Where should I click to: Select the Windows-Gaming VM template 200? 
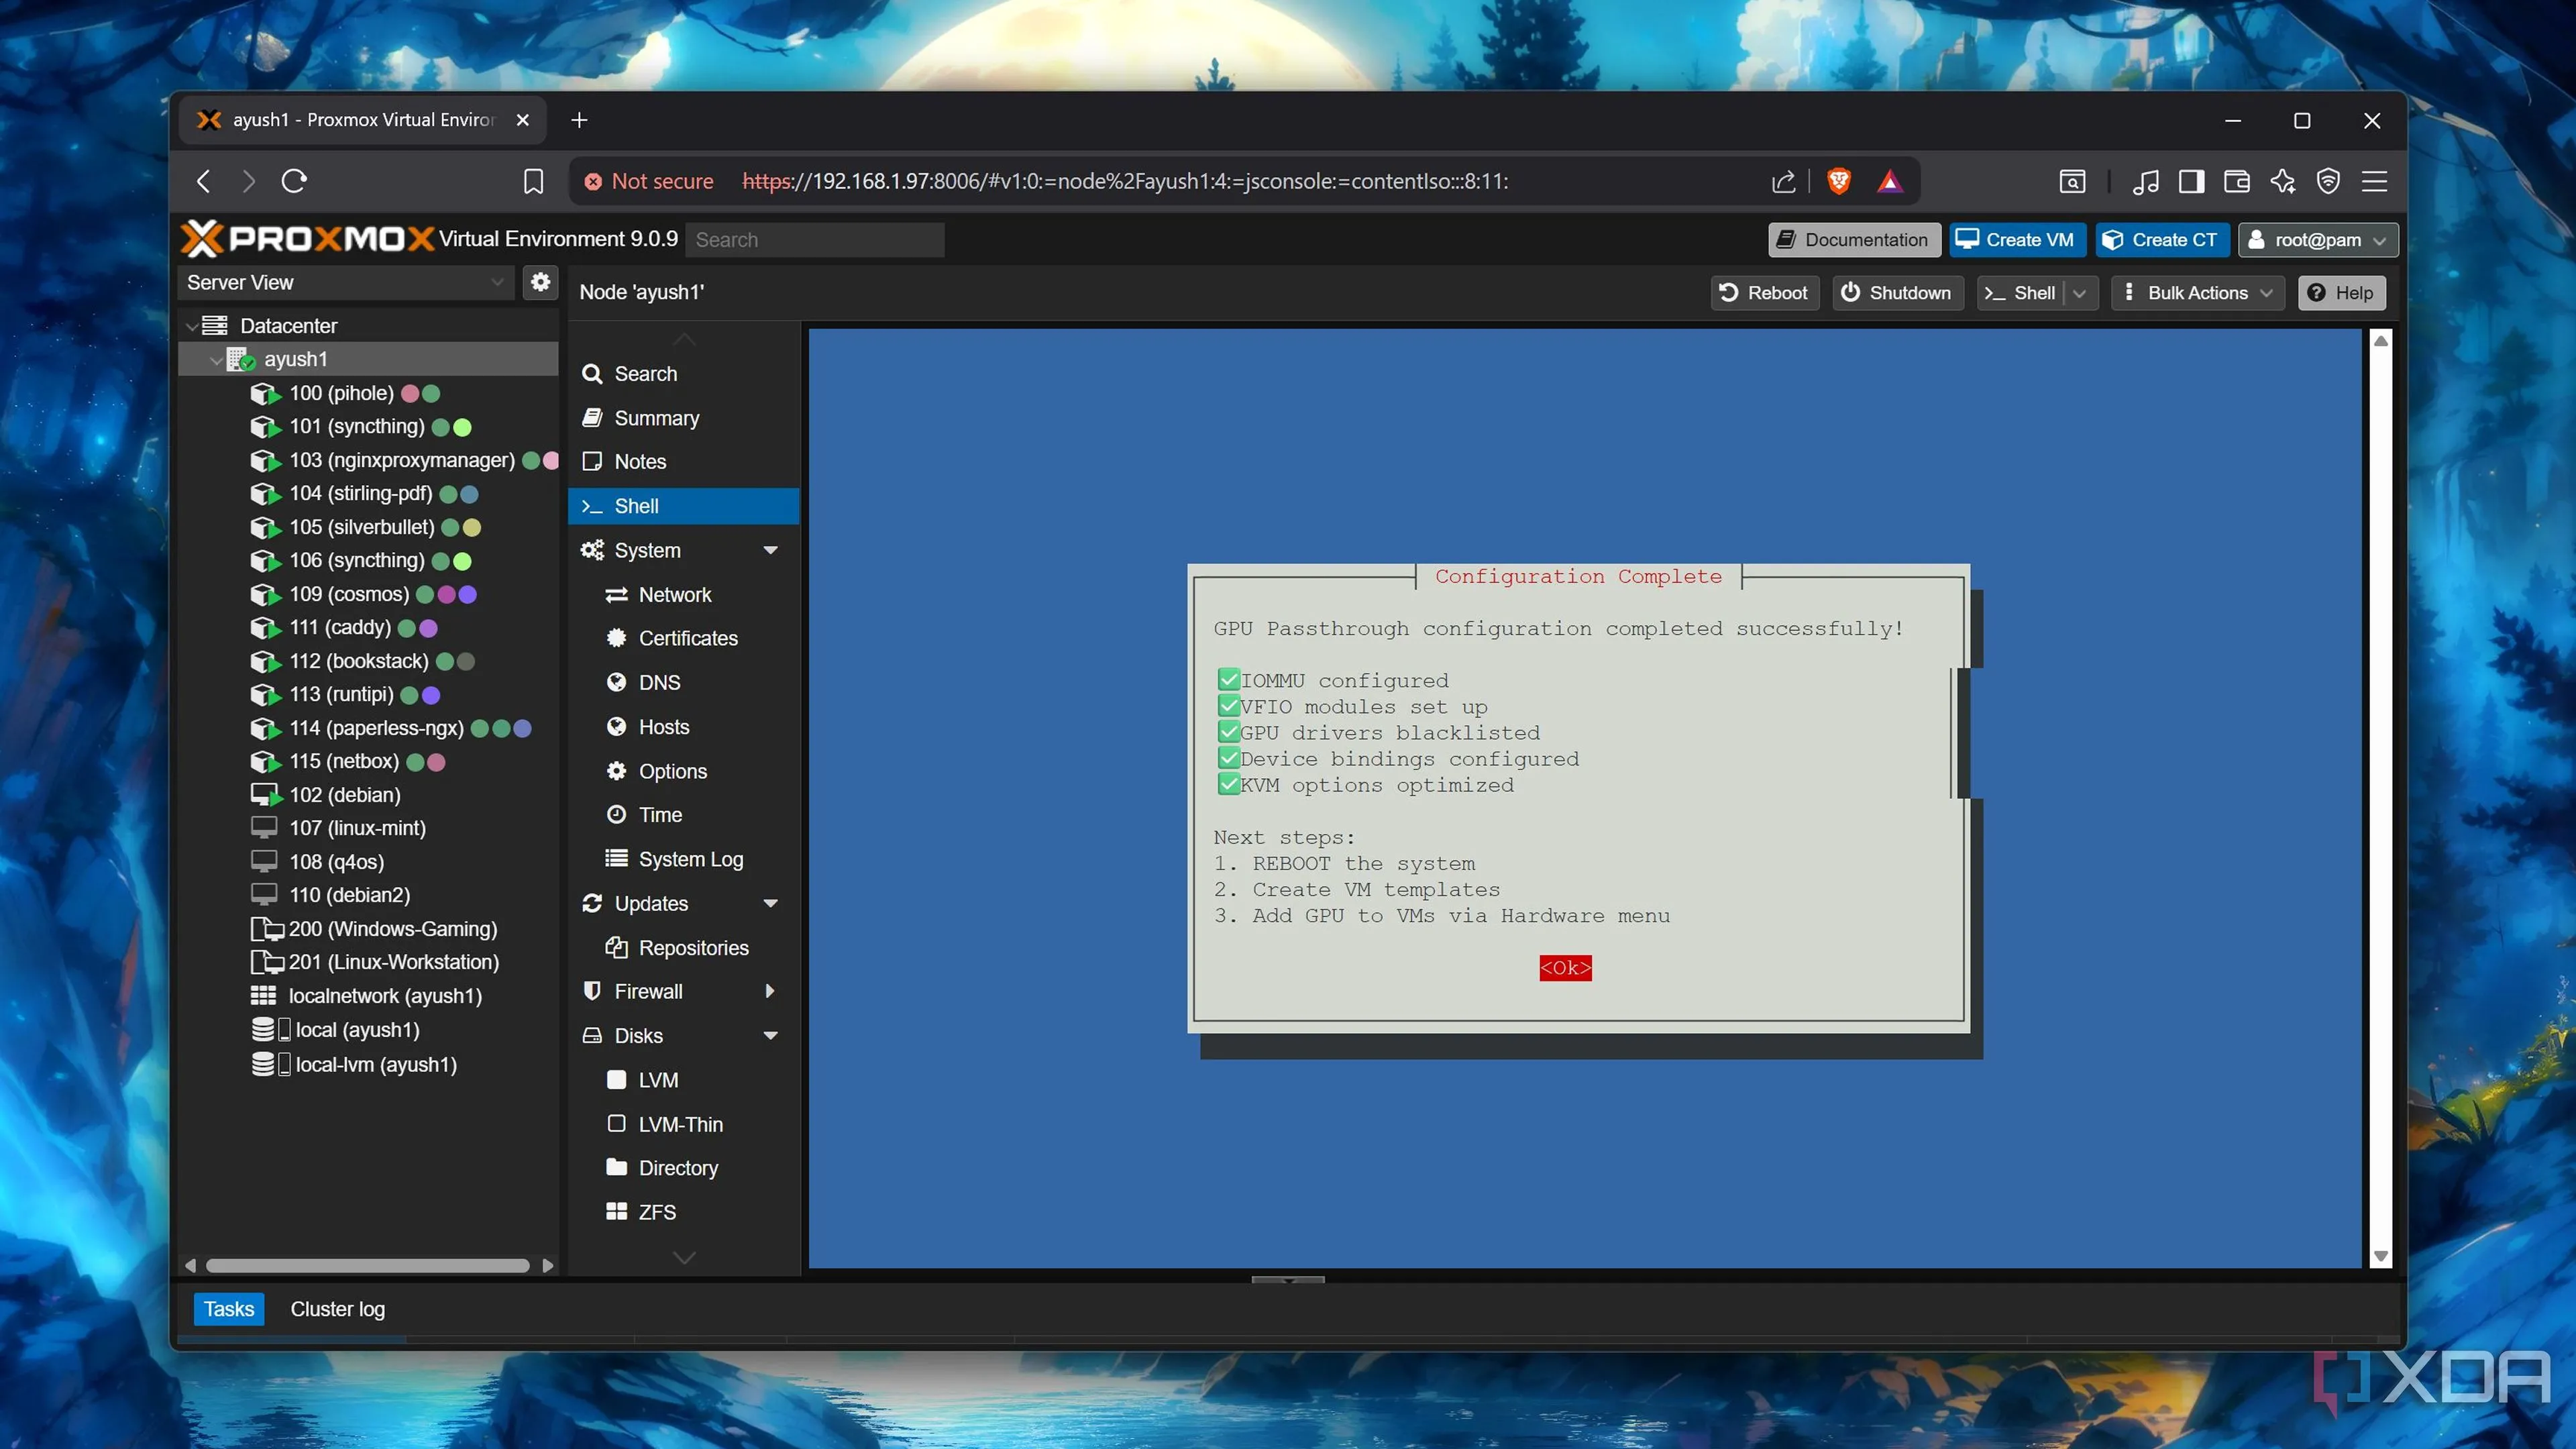pyautogui.click(x=392, y=928)
